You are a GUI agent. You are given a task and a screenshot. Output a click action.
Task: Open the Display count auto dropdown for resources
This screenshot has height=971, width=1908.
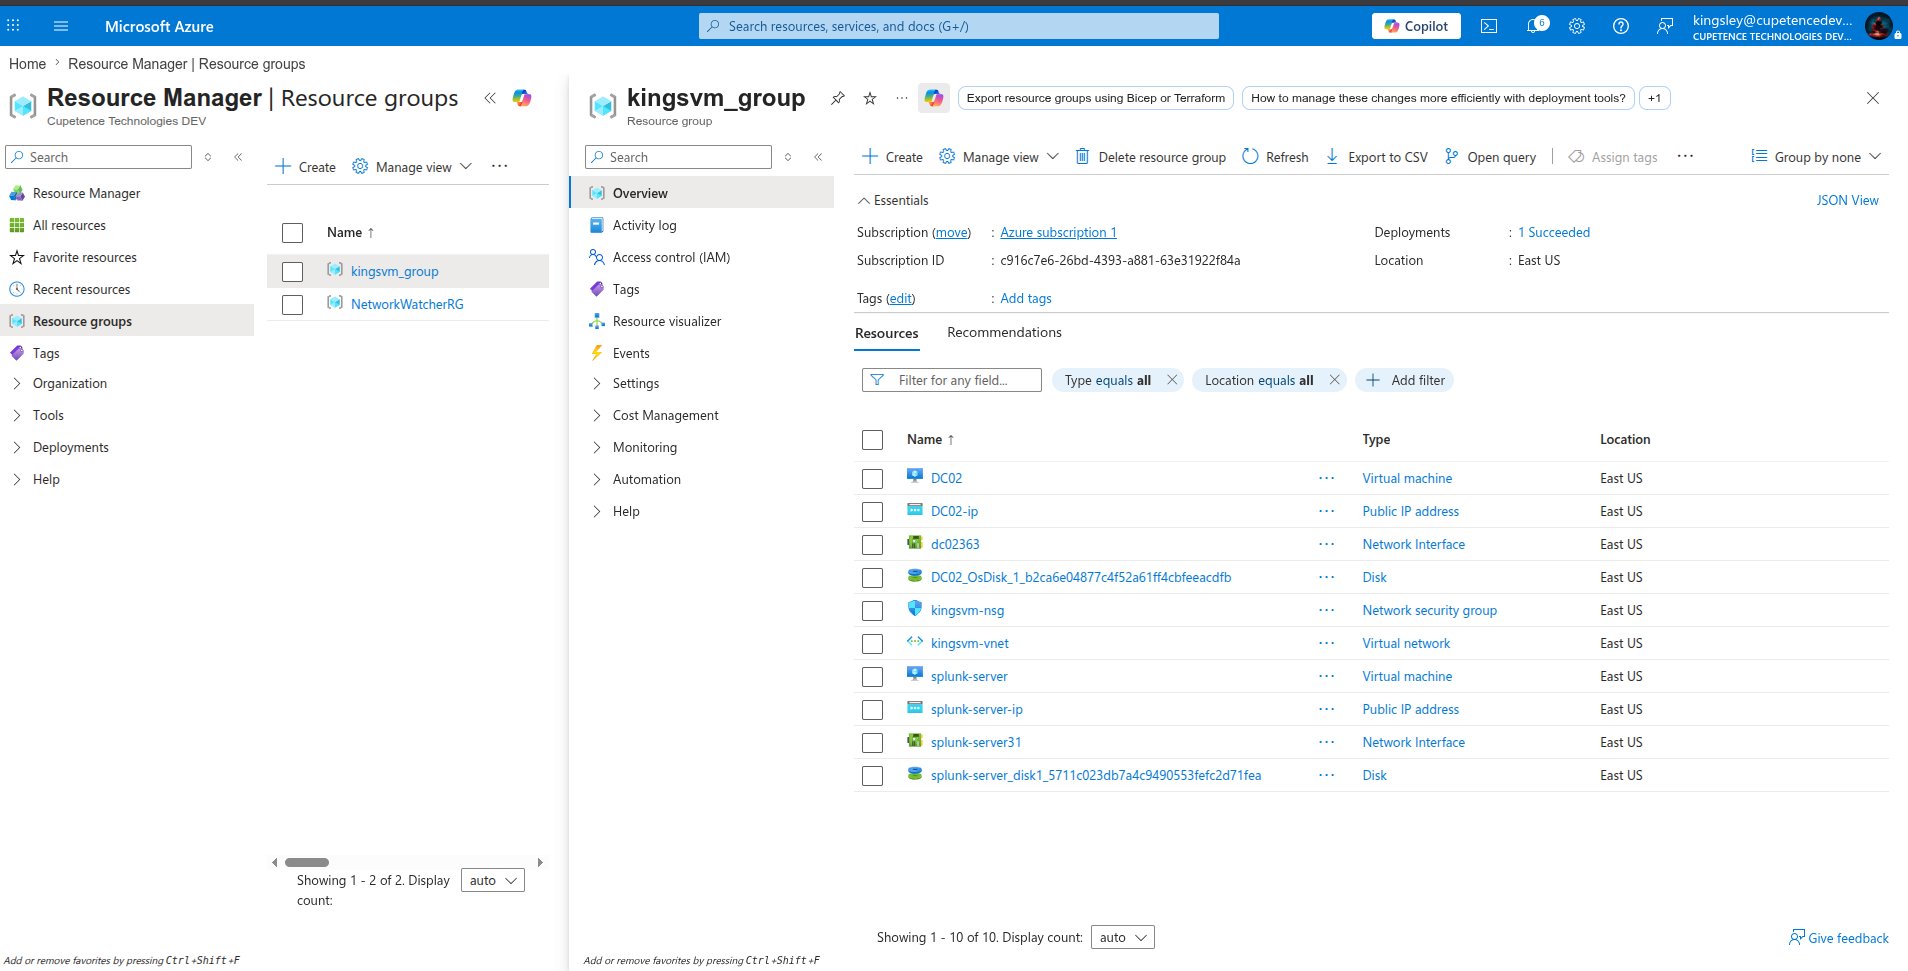click(1122, 937)
